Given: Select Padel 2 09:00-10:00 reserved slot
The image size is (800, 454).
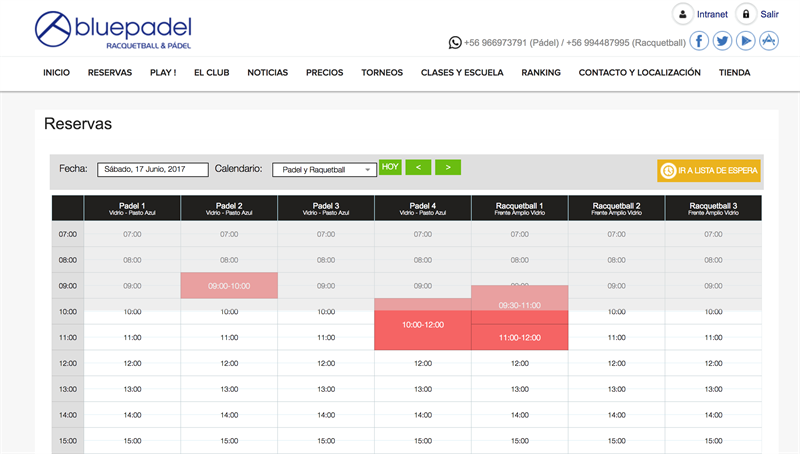Looking at the screenshot, I should pos(229,285).
